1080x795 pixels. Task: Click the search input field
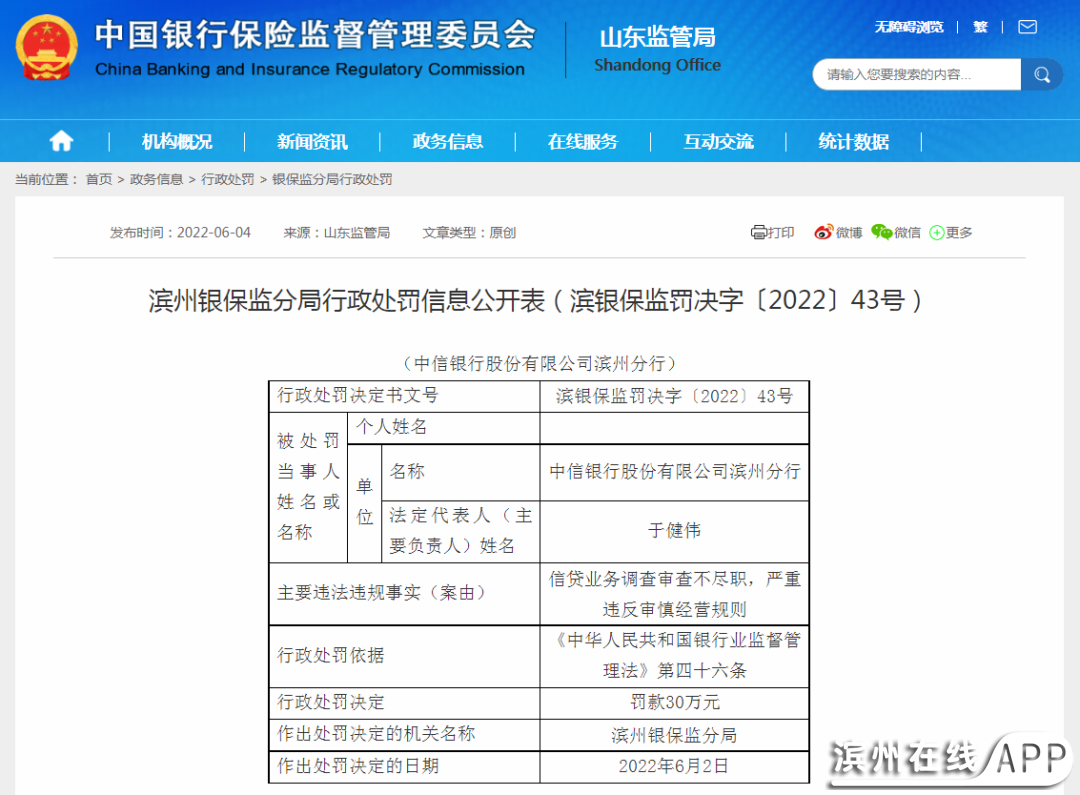(x=915, y=75)
